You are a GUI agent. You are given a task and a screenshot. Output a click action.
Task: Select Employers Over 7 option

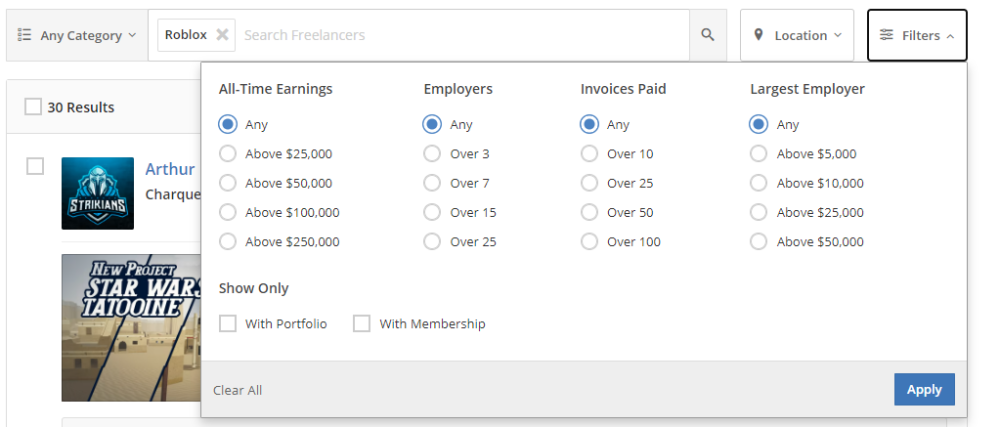click(432, 183)
